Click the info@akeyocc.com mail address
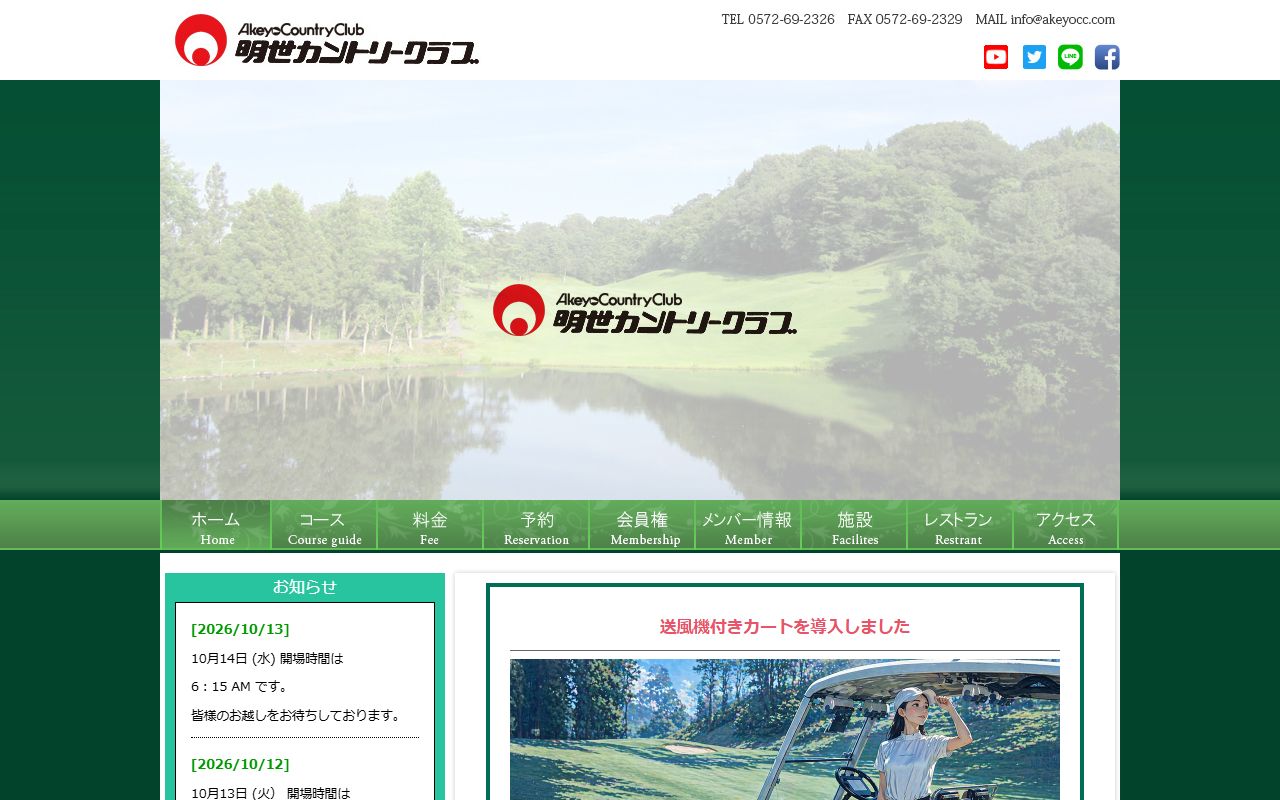Viewport: 1280px width, 800px height. tap(1062, 19)
